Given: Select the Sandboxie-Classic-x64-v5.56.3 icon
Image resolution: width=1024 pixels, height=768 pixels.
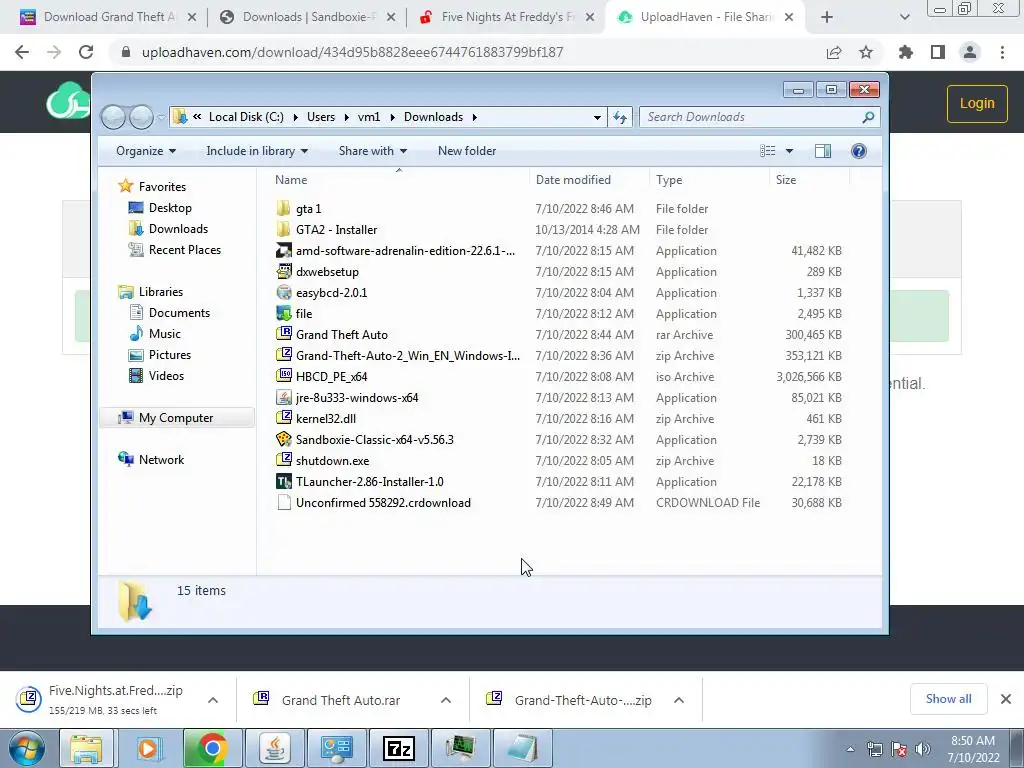Looking at the screenshot, I should (283, 440).
